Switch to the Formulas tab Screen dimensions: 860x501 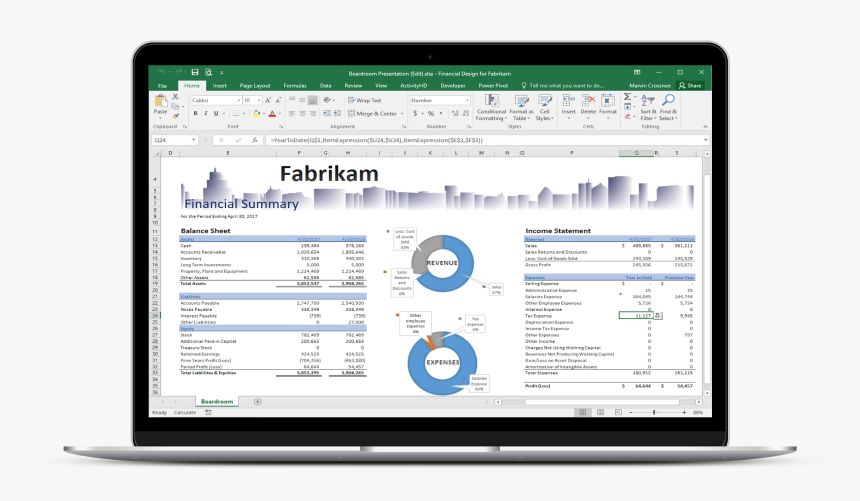pyautogui.click(x=295, y=86)
